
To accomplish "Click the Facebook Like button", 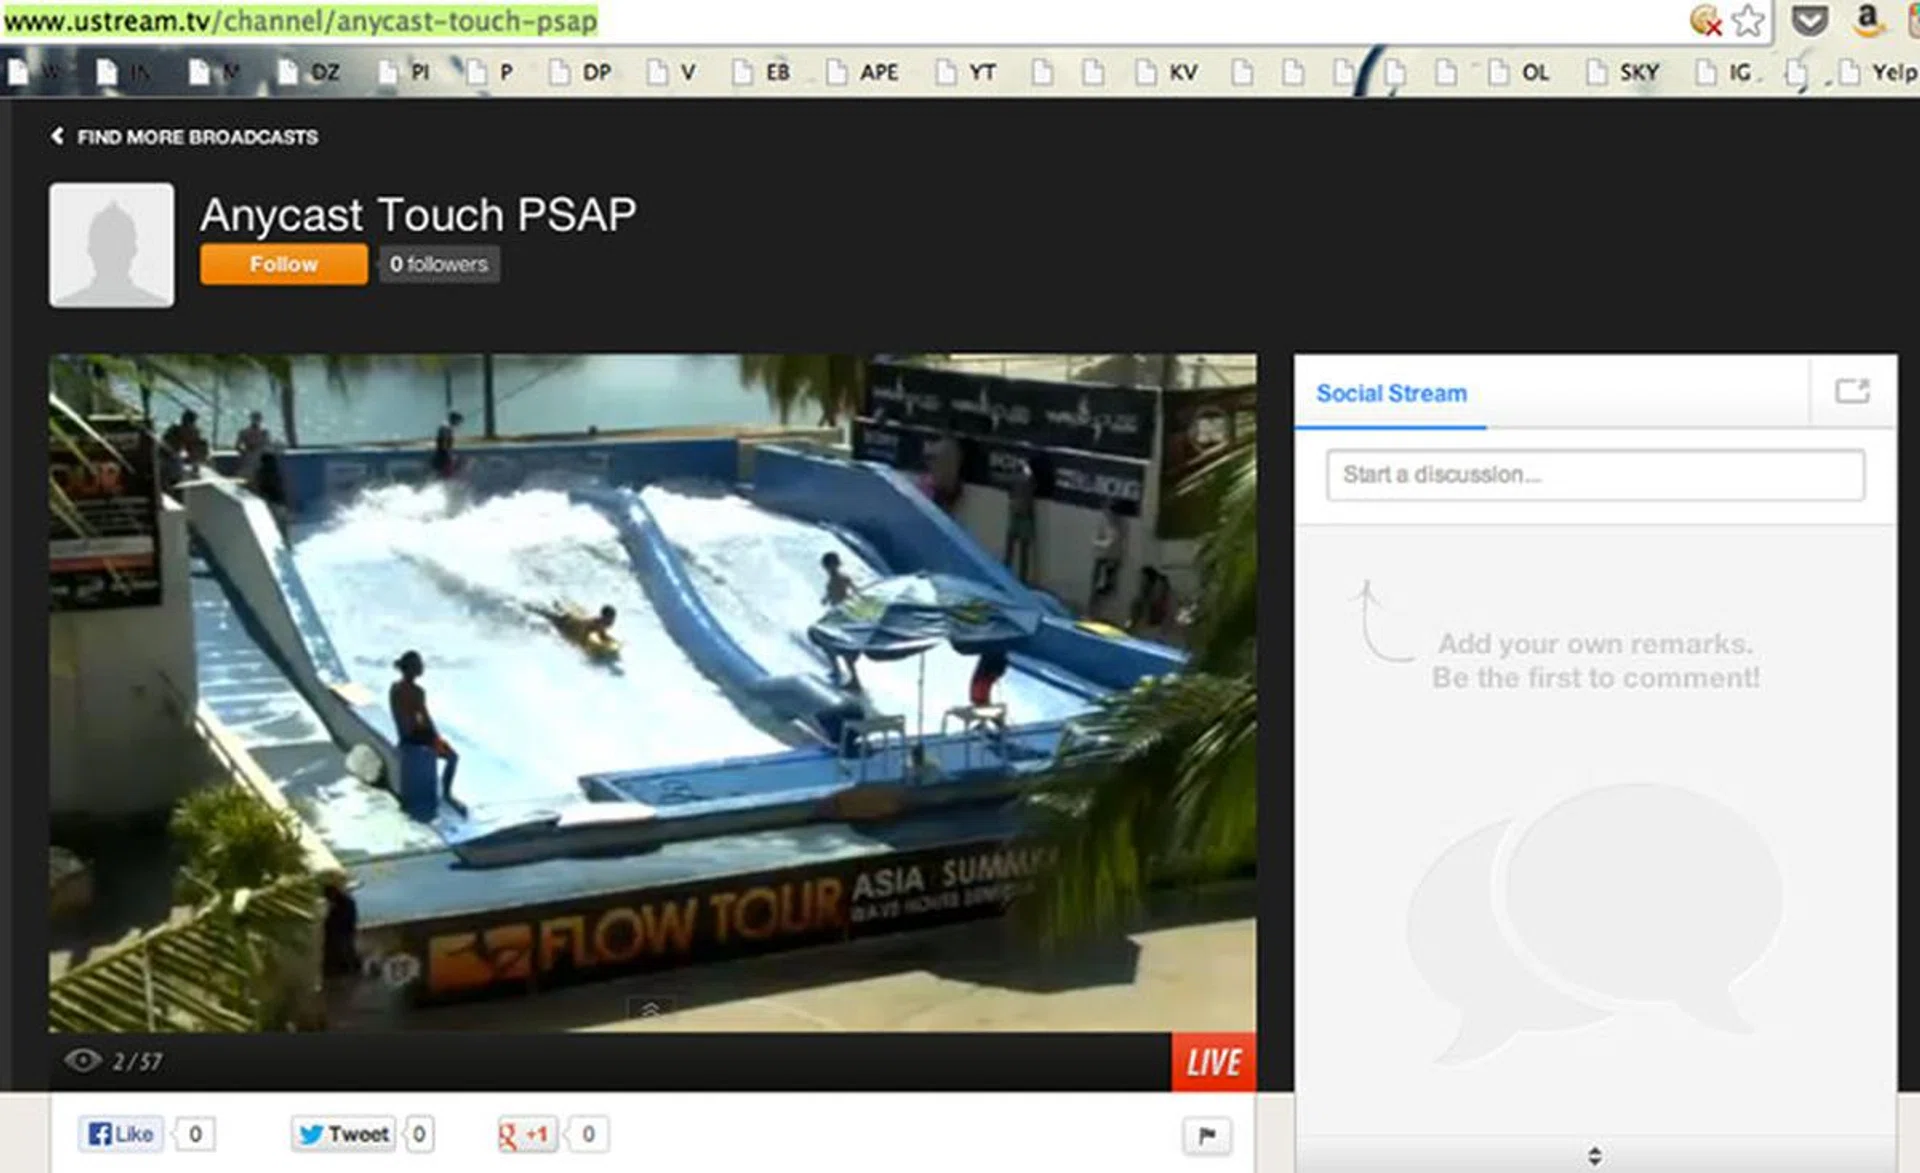I will pyautogui.click(x=121, y=1134).
